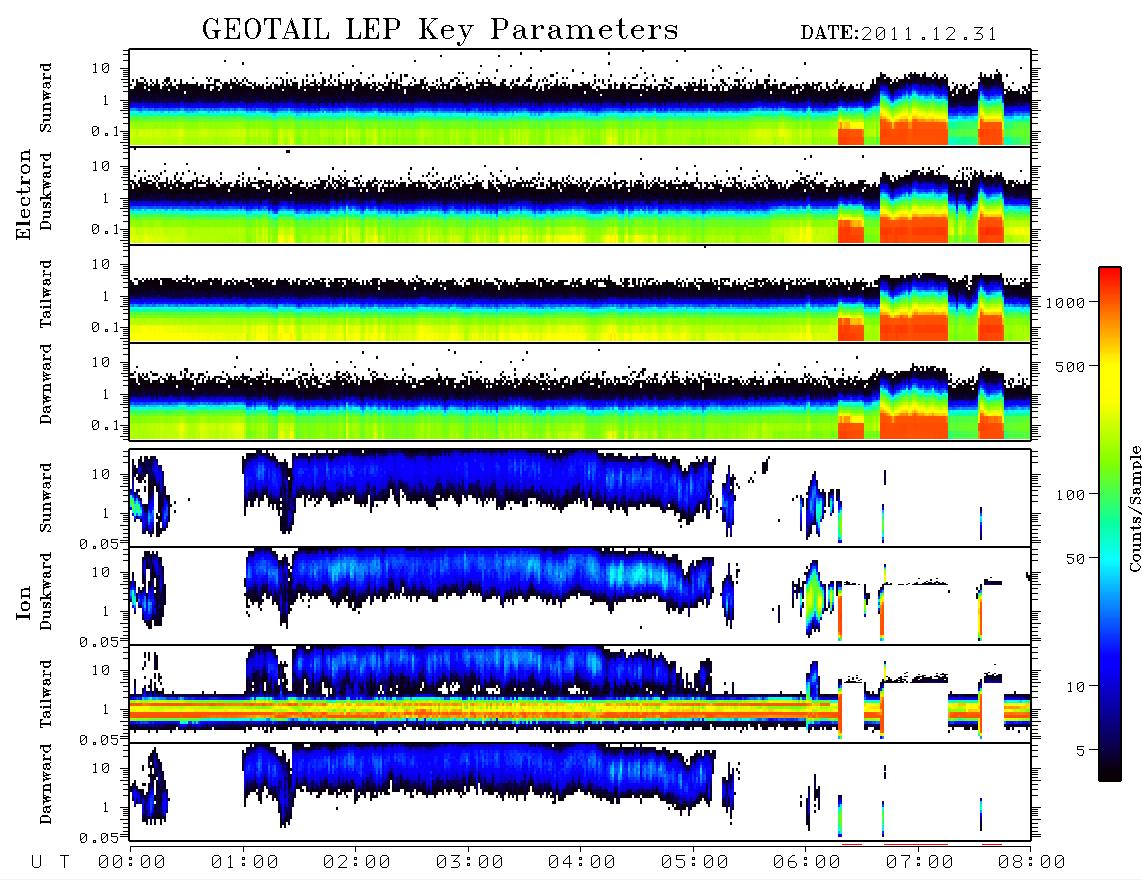Click the Ion Tailward panel label

(46, 694)
